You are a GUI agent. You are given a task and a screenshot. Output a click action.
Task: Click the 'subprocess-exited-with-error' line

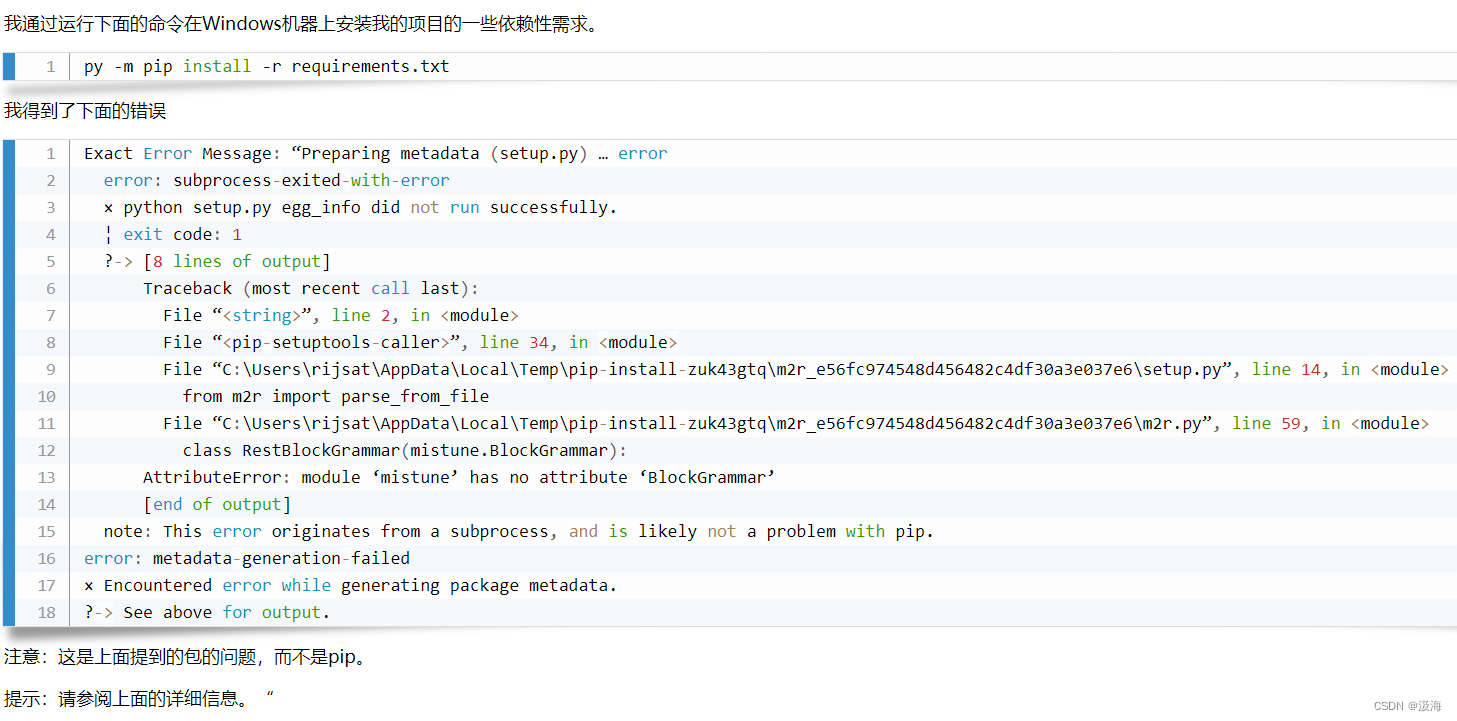tap(277, 181)
